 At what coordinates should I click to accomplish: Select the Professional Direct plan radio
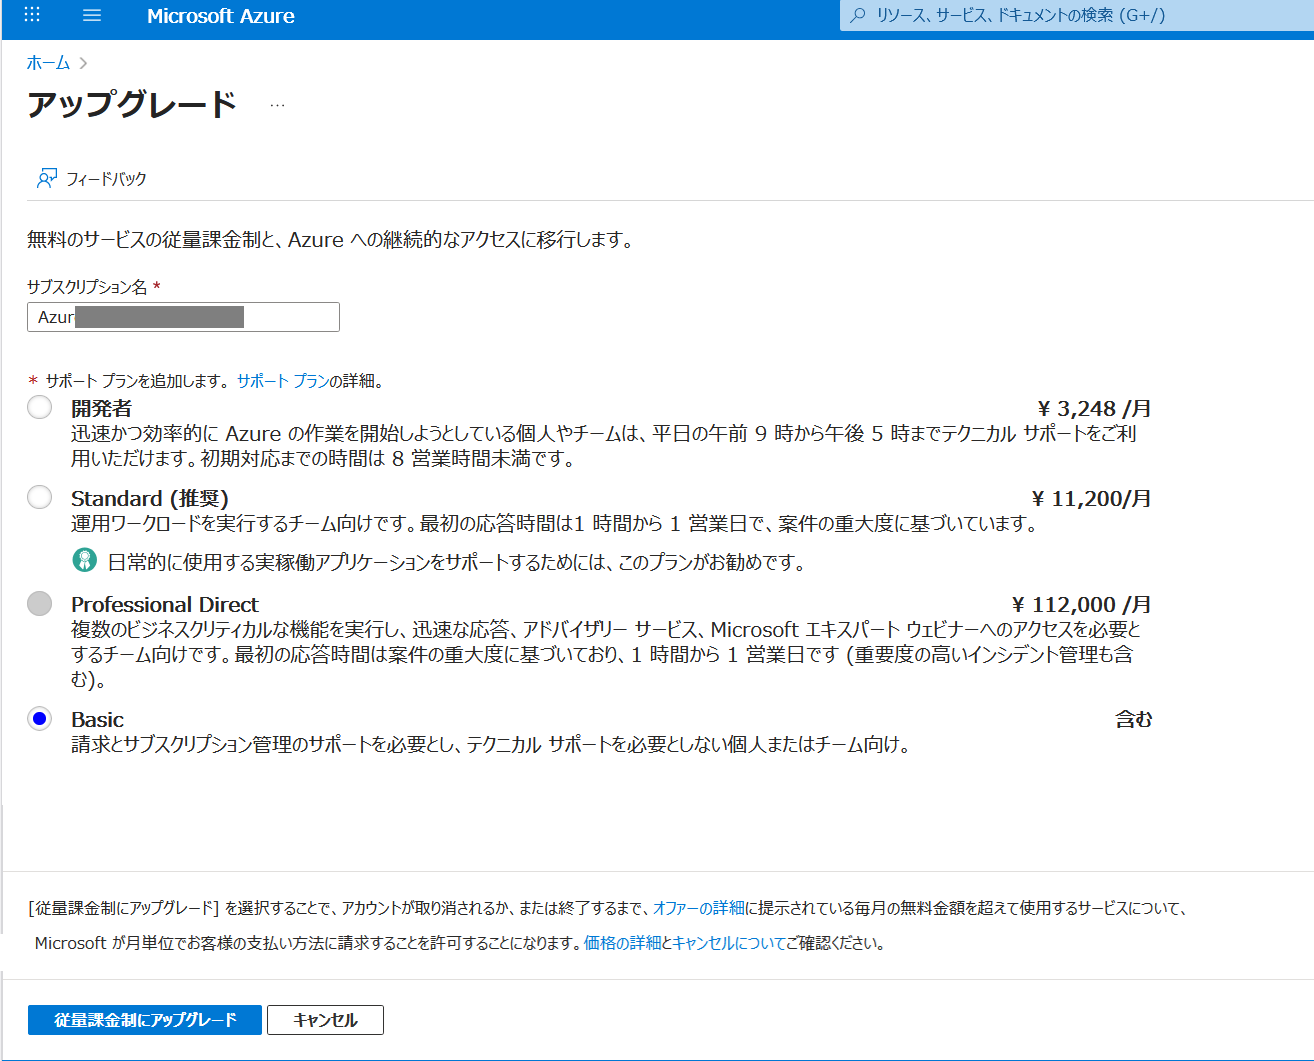pyautogui.click(x=40, y=603)
